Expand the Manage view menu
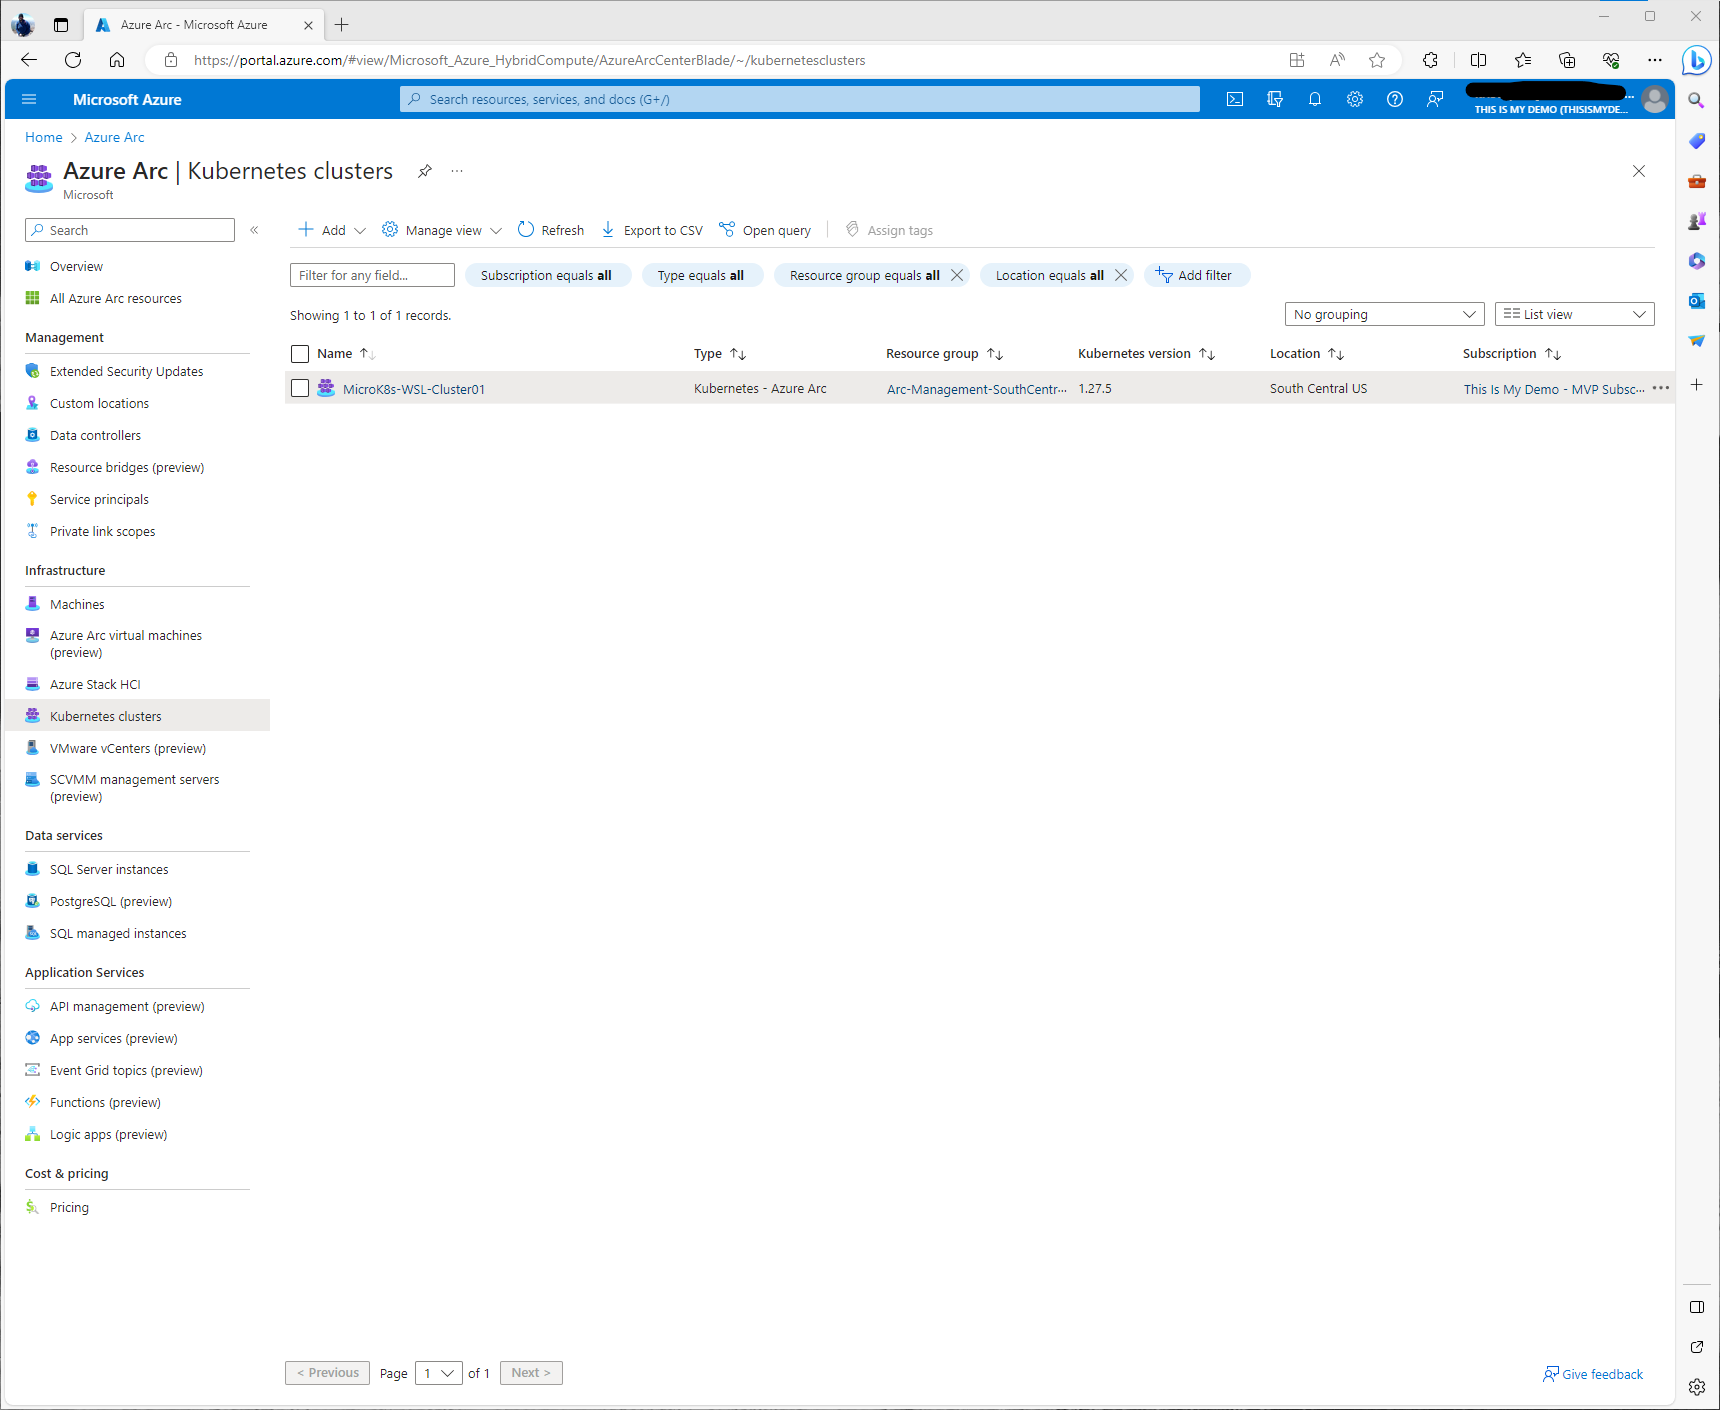This screenshot has width=1720, height=1410. tap(443, 230)
